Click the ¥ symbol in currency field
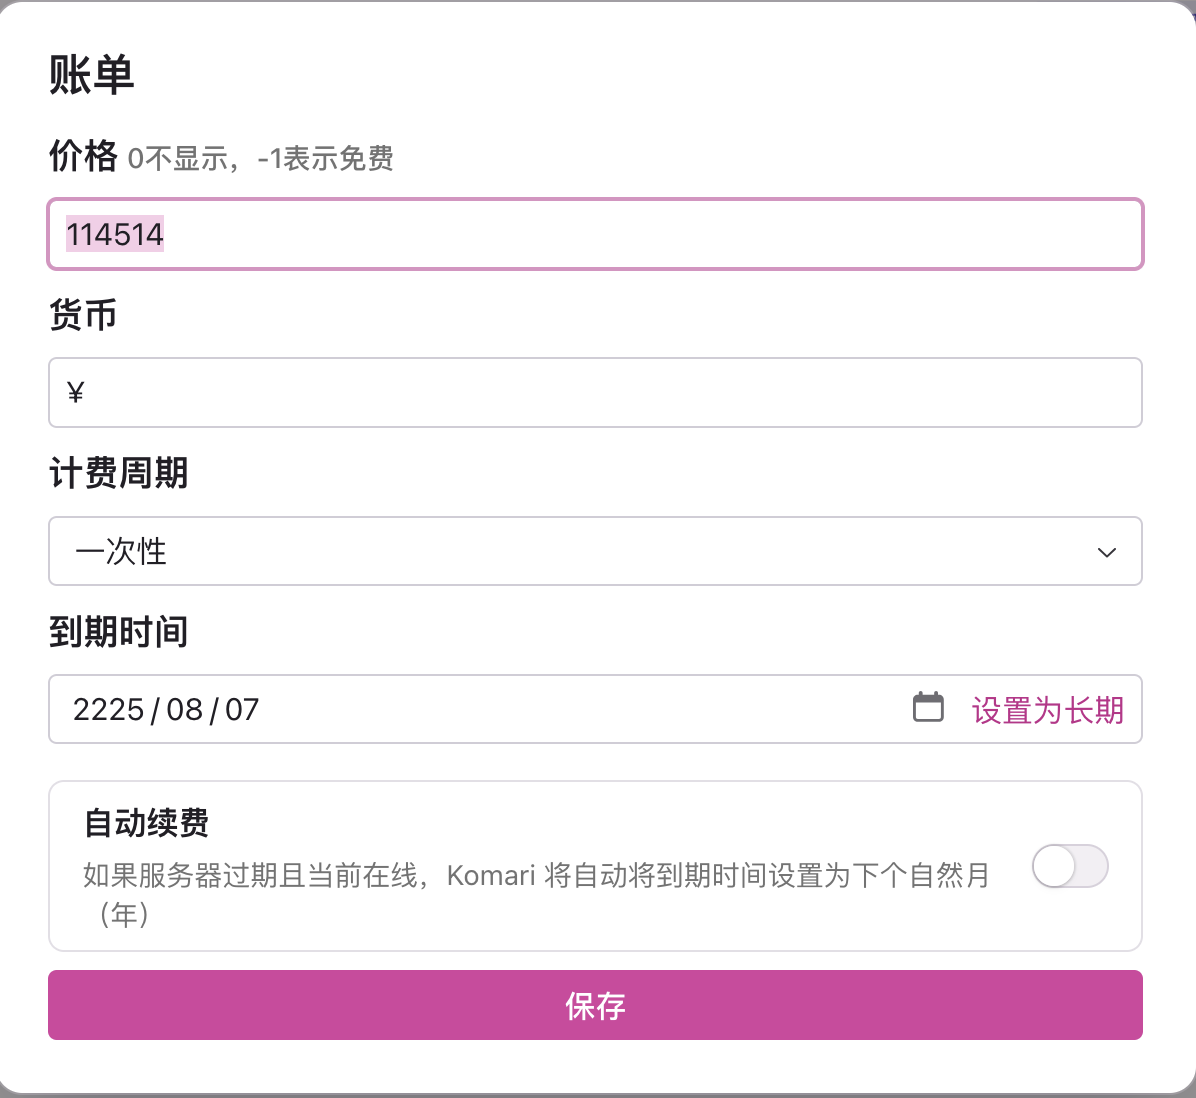Image resolution: width=1196 pixels, height=1098 pixels. 75,393
